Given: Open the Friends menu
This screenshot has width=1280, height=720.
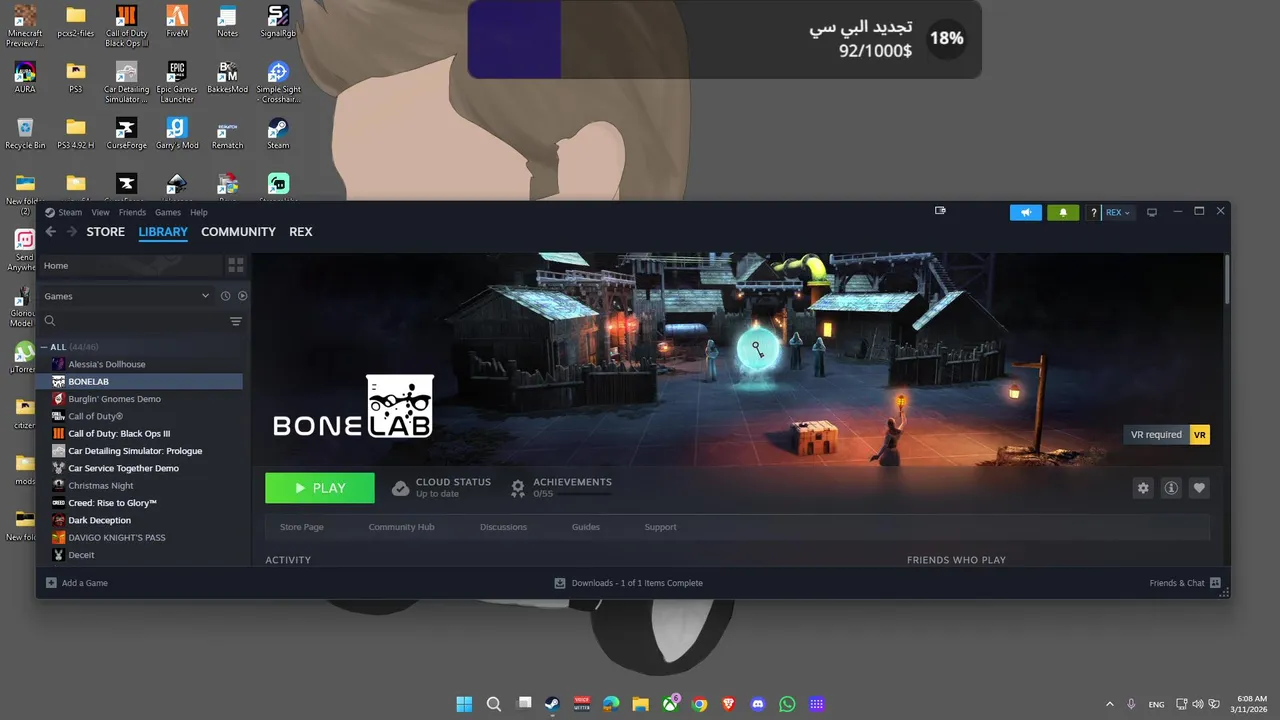Looking at the screenshot, I should coord(132,212).
